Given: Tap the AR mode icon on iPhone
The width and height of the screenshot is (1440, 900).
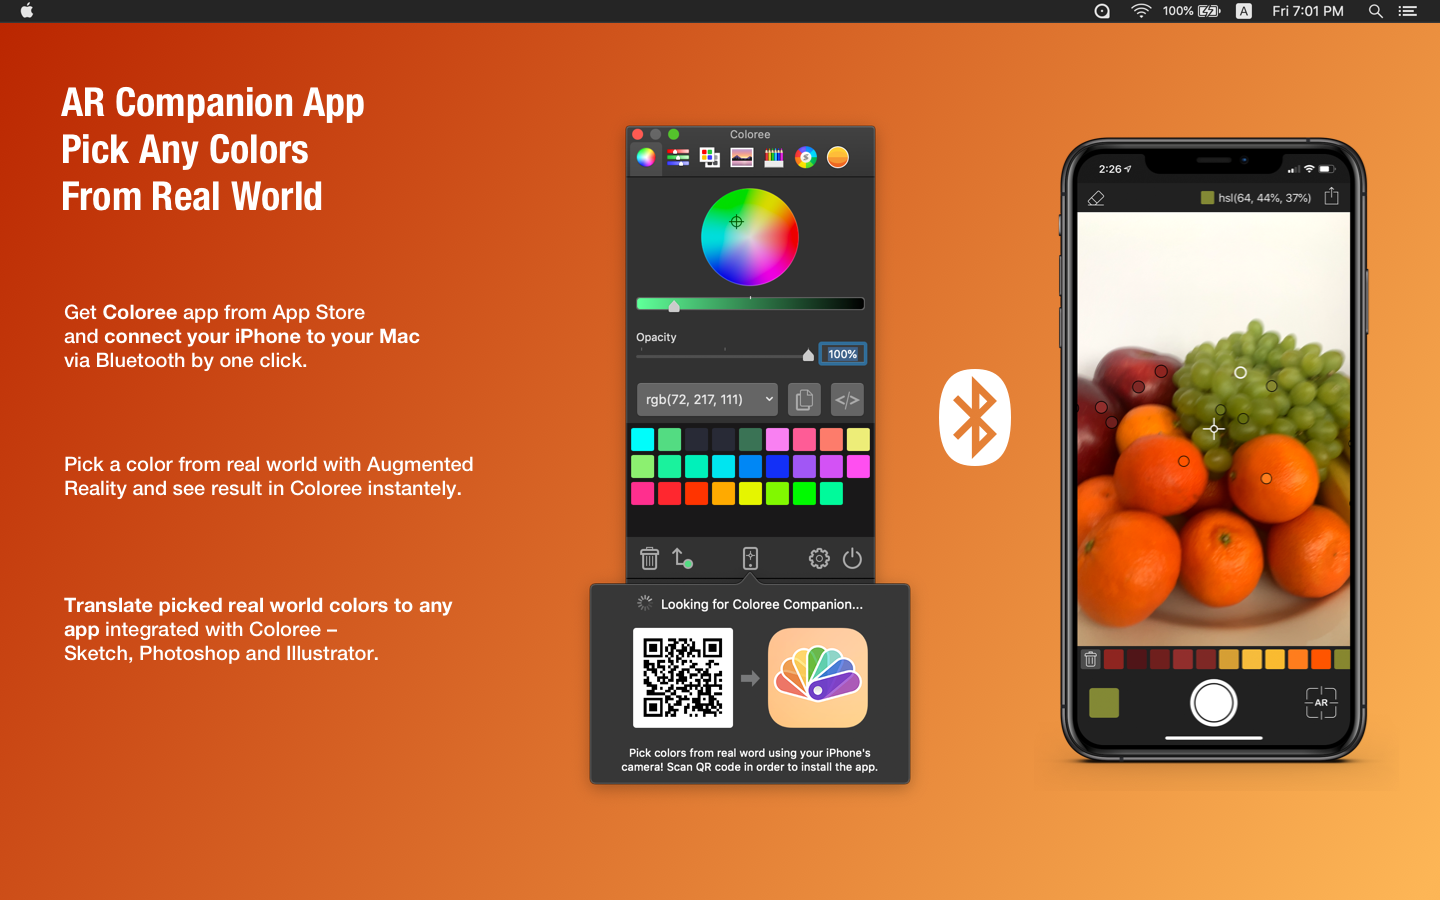Looking at the screenshot, I should point(1321,703).
